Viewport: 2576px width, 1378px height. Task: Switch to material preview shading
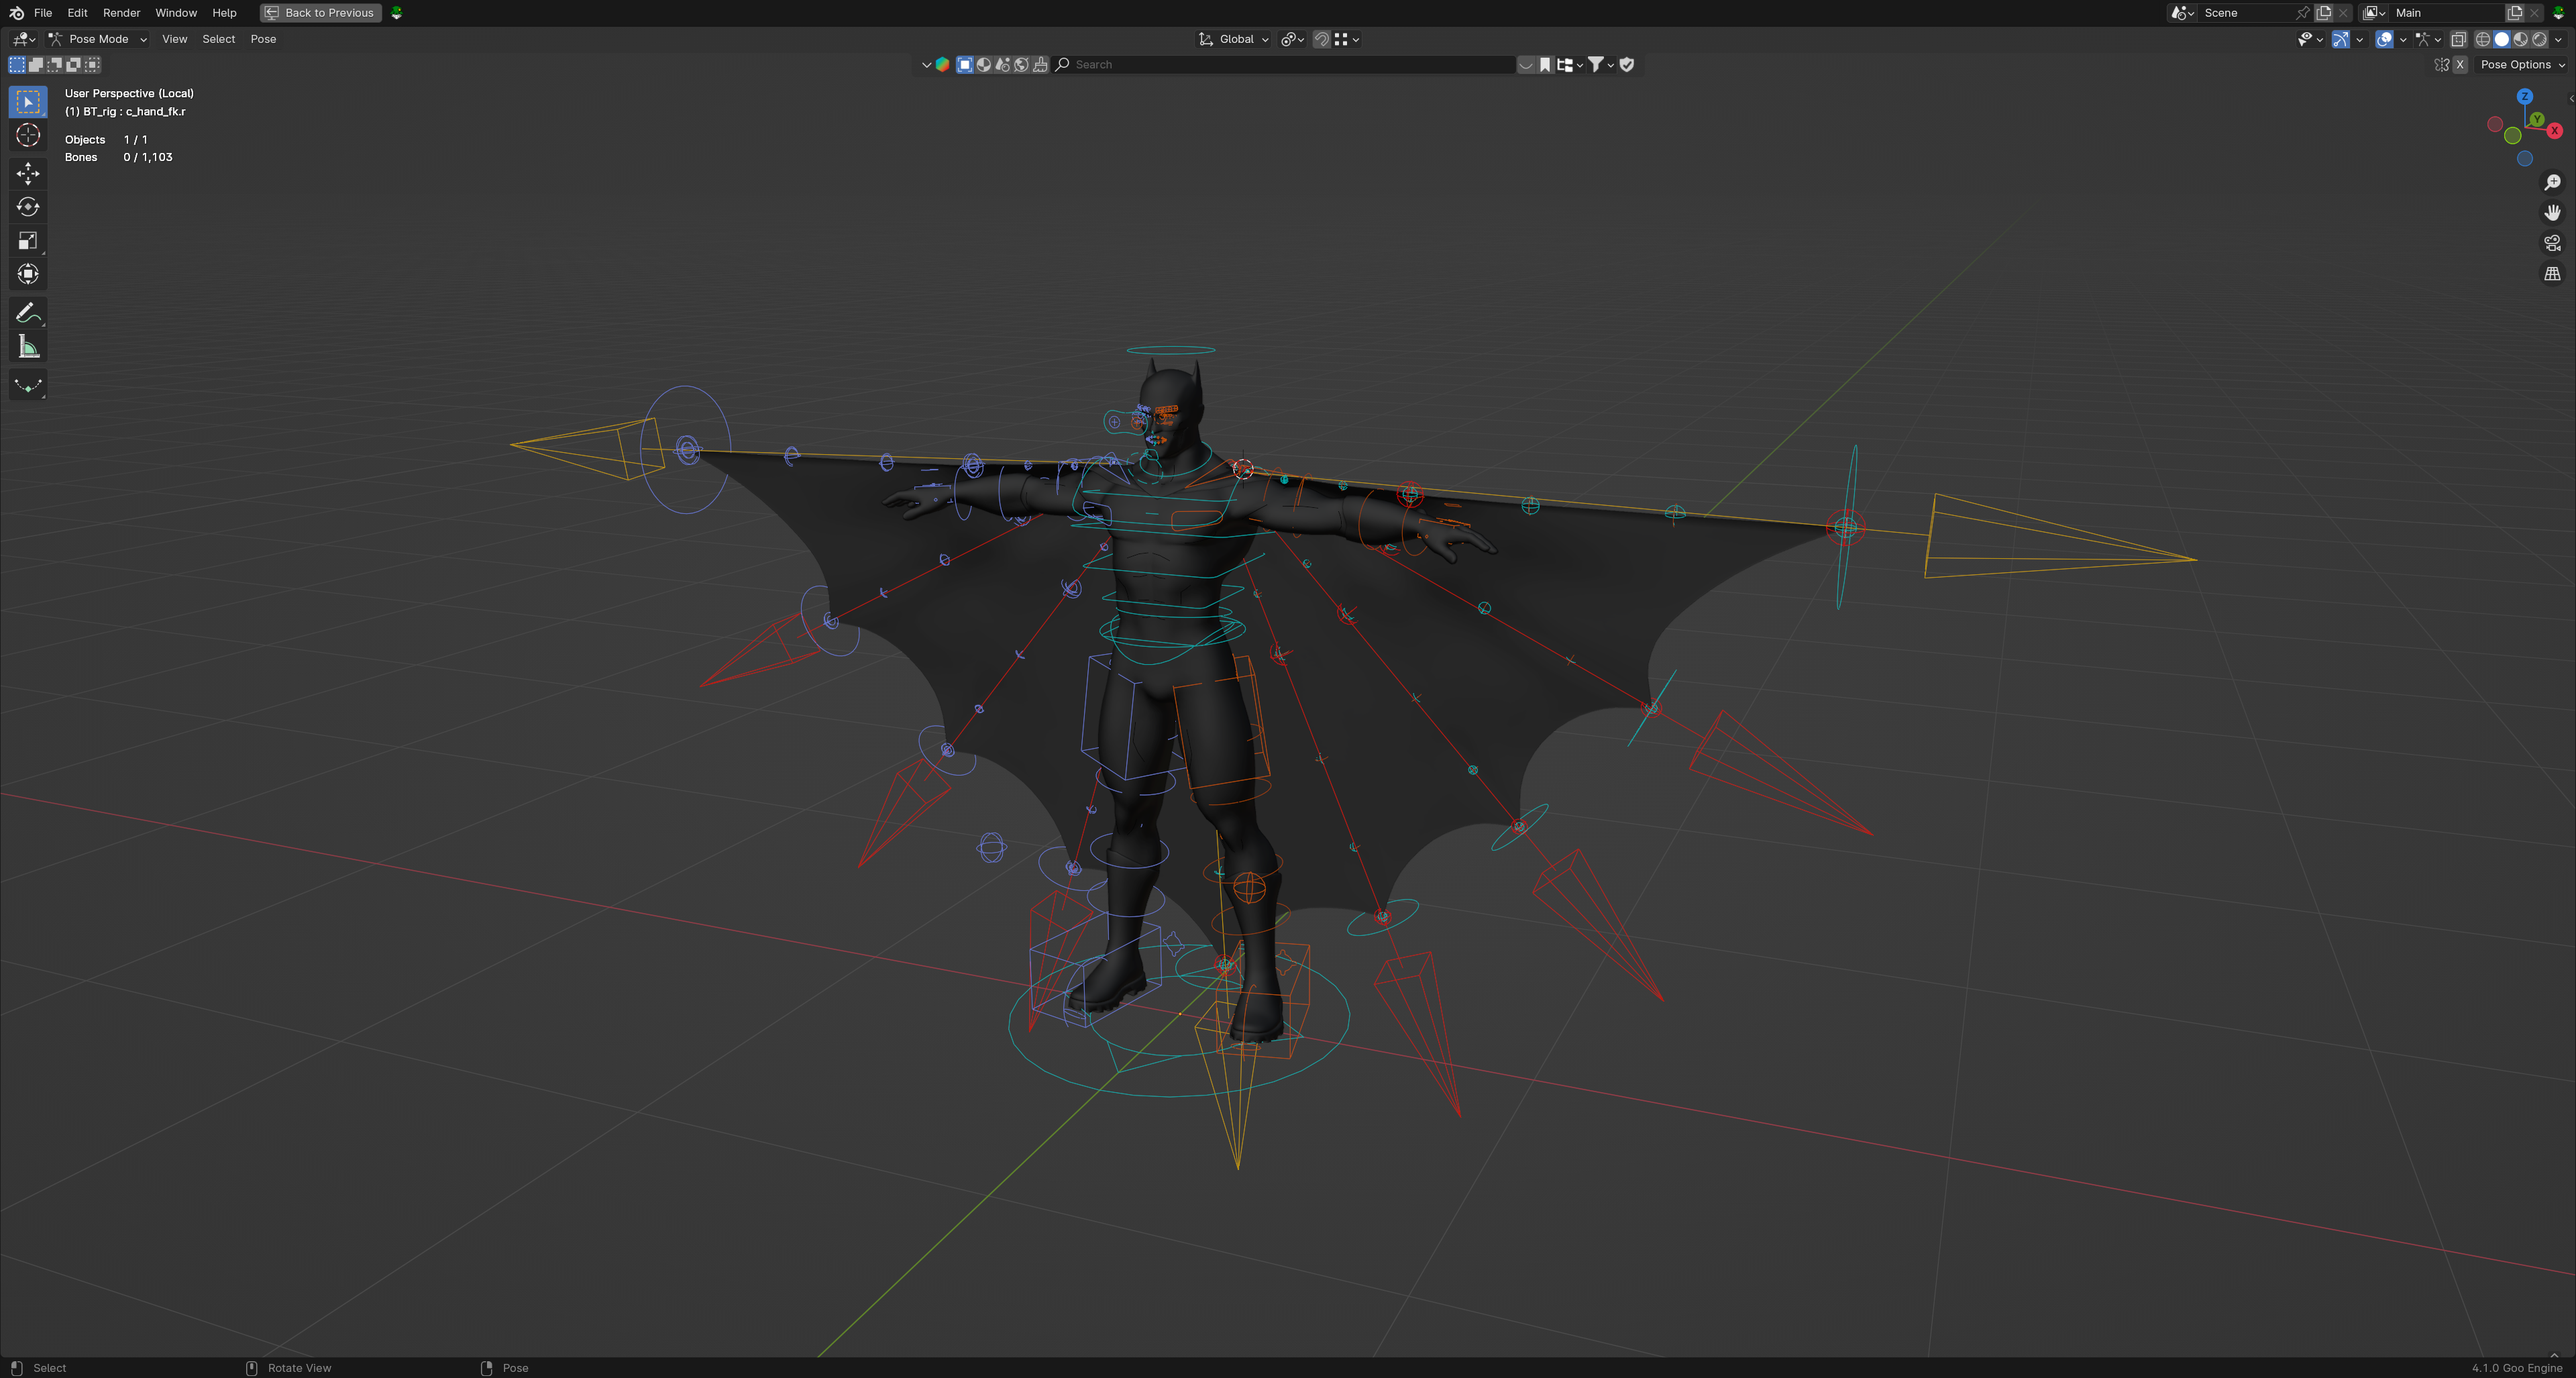[x=2520, y=39]
